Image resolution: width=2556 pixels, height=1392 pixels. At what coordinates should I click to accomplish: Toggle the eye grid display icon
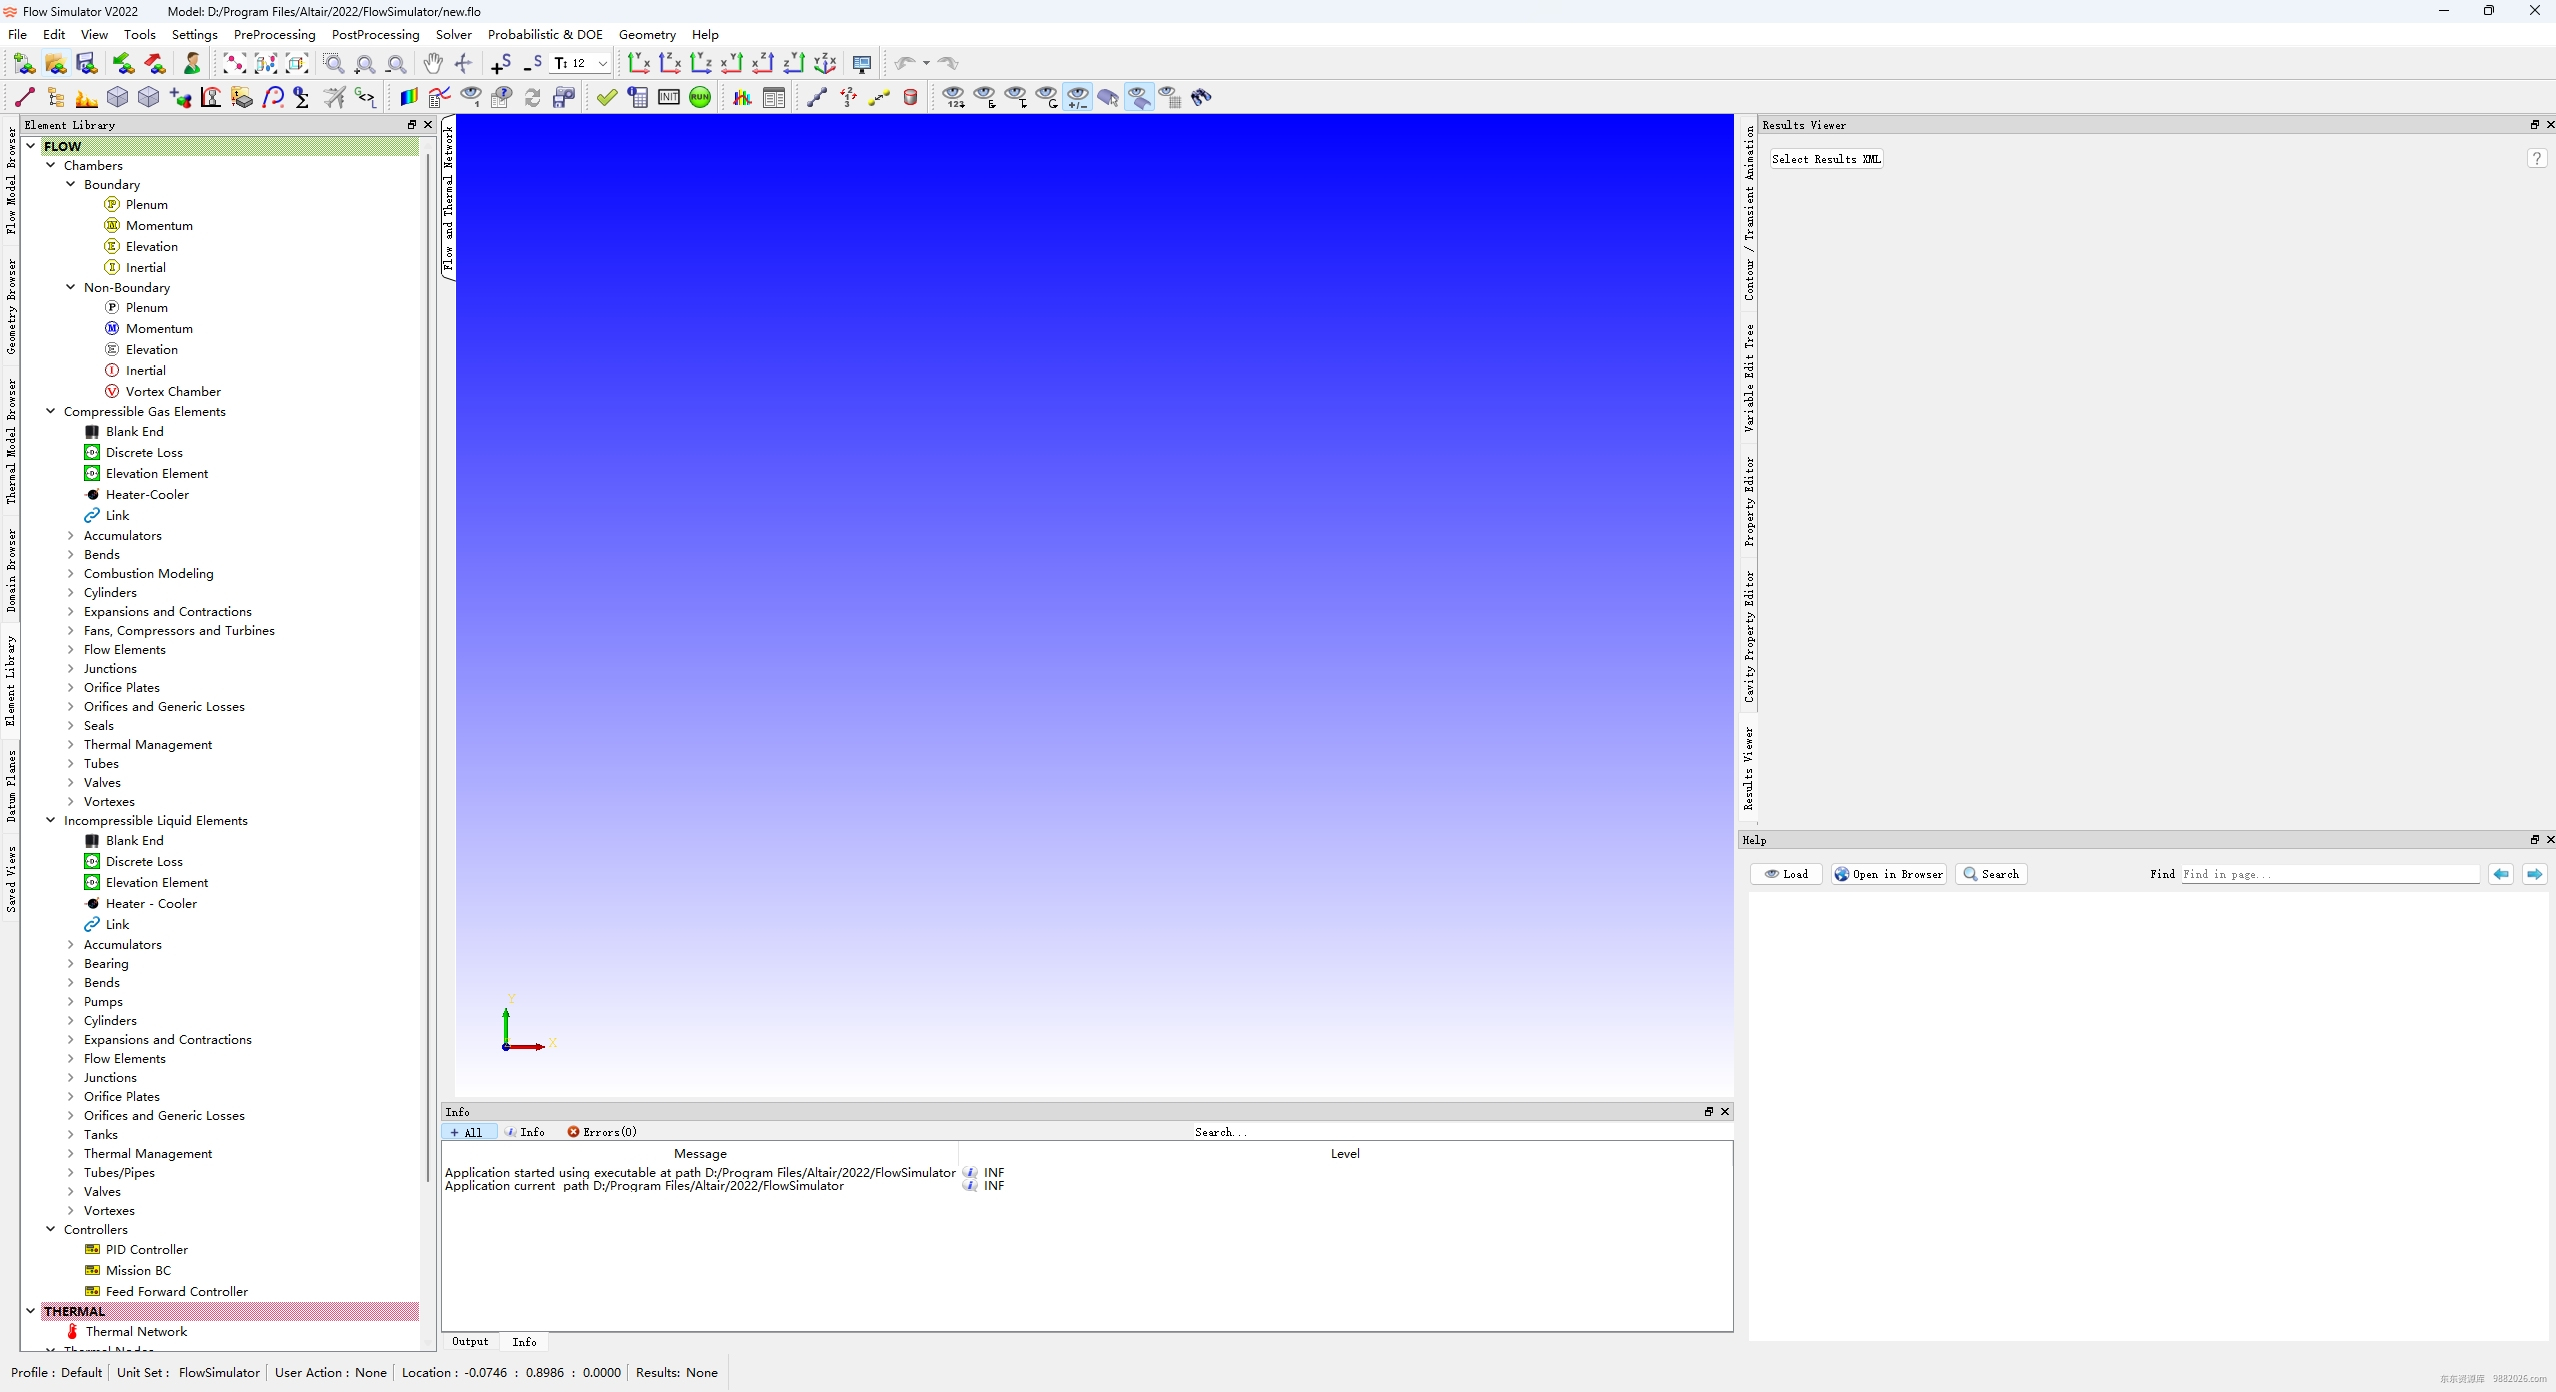pyautogui.click(x=1169, y=97)
